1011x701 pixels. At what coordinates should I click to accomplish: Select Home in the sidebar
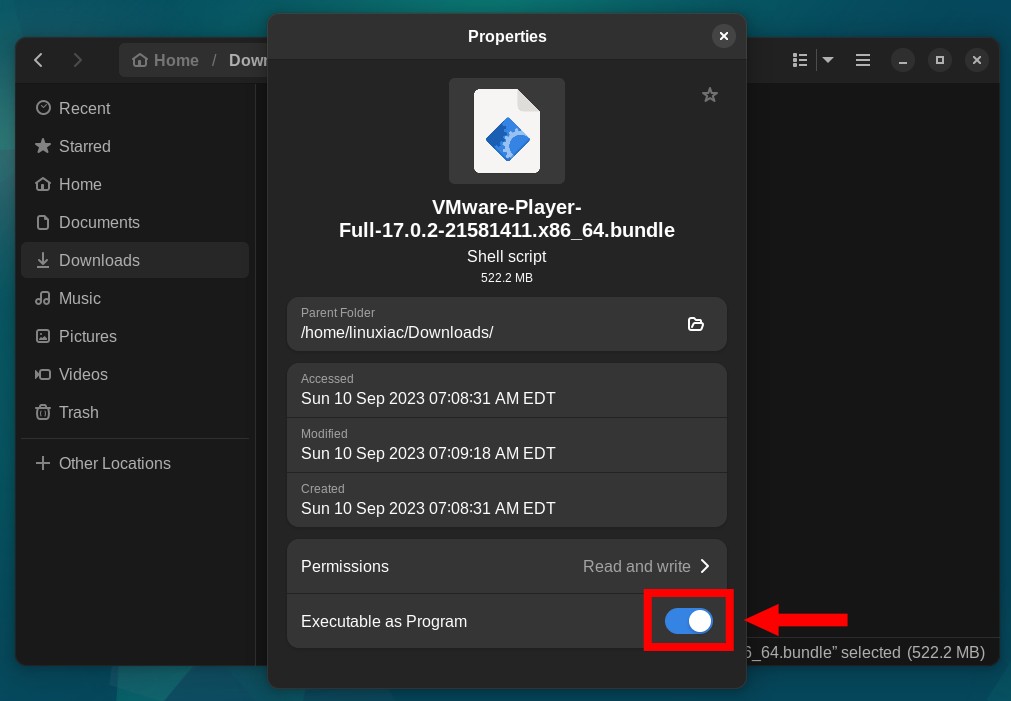point(135,184)
